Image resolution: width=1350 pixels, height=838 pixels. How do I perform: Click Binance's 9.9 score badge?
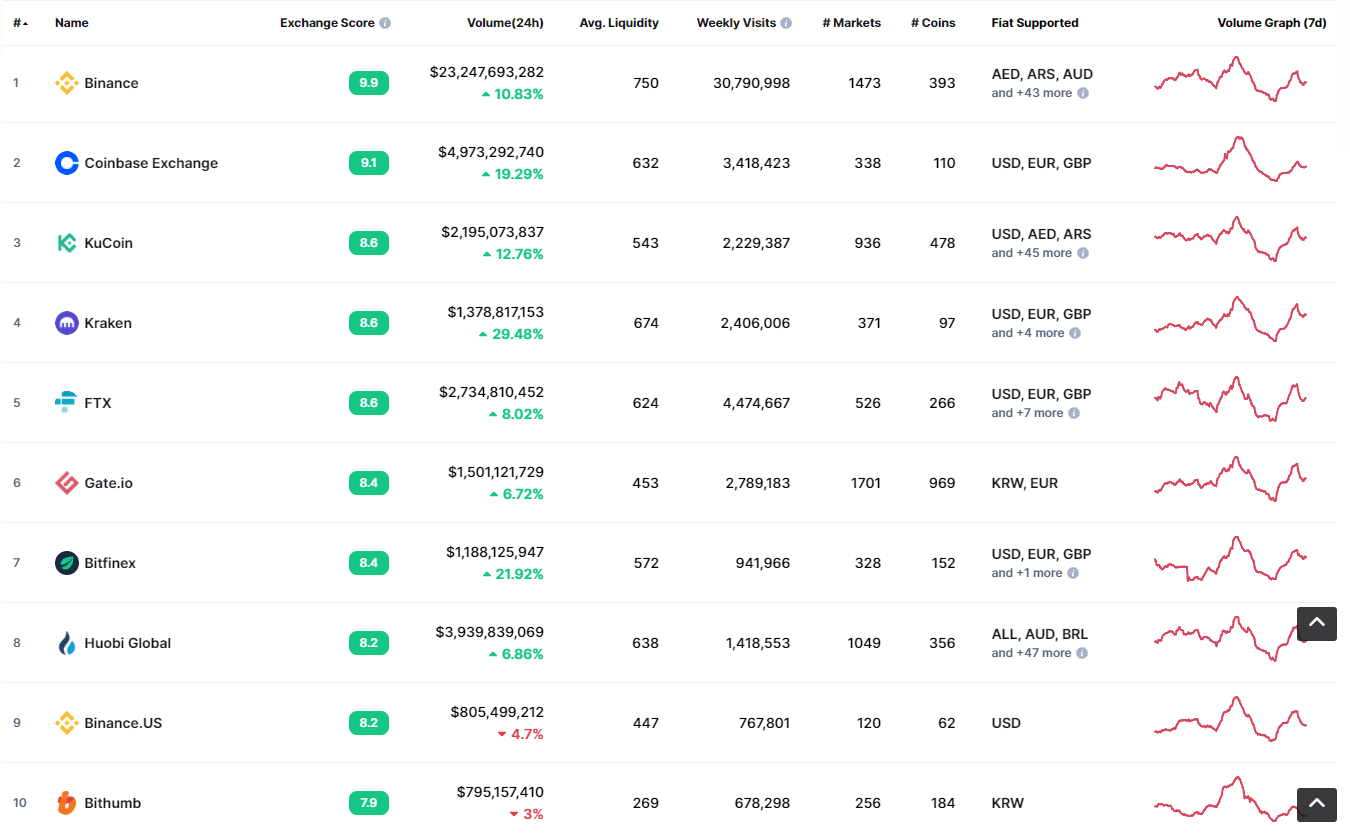point(369,83)
